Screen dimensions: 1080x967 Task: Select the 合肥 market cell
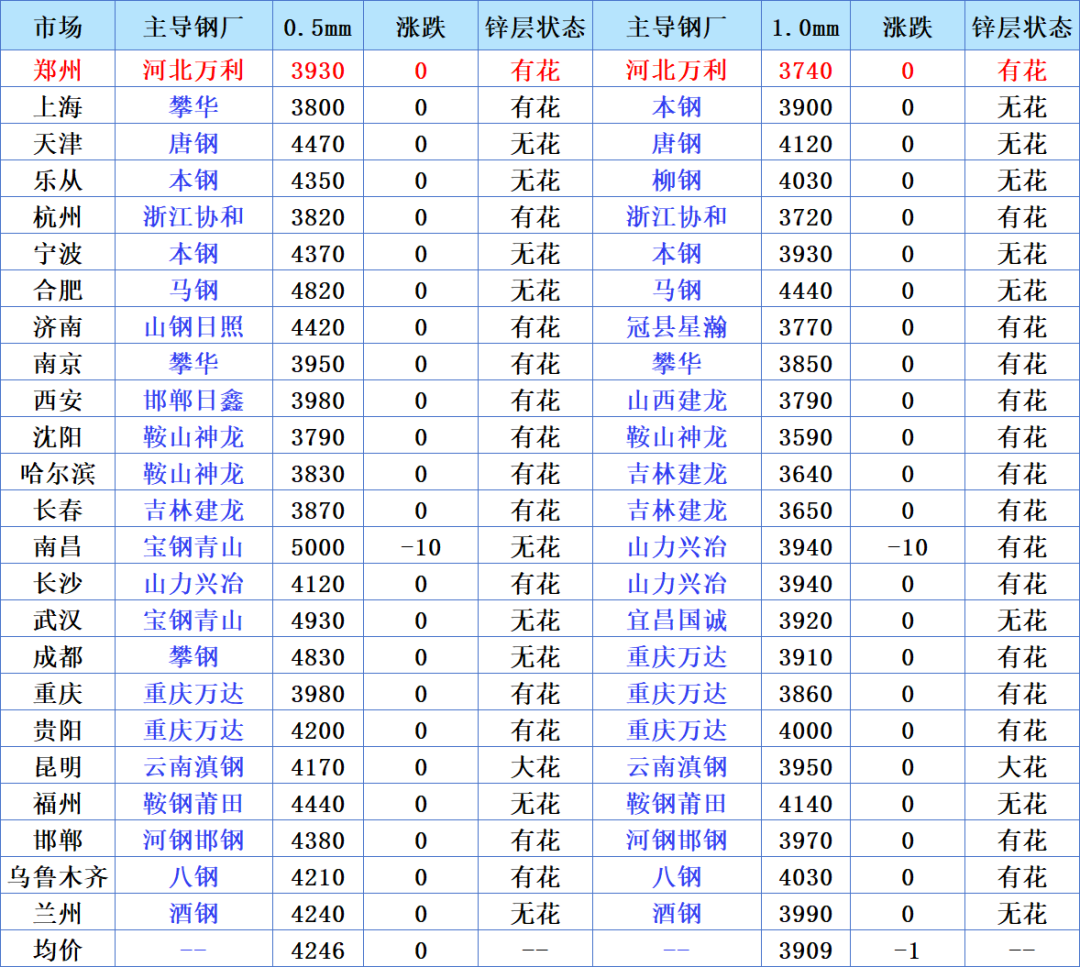[58, 290]
